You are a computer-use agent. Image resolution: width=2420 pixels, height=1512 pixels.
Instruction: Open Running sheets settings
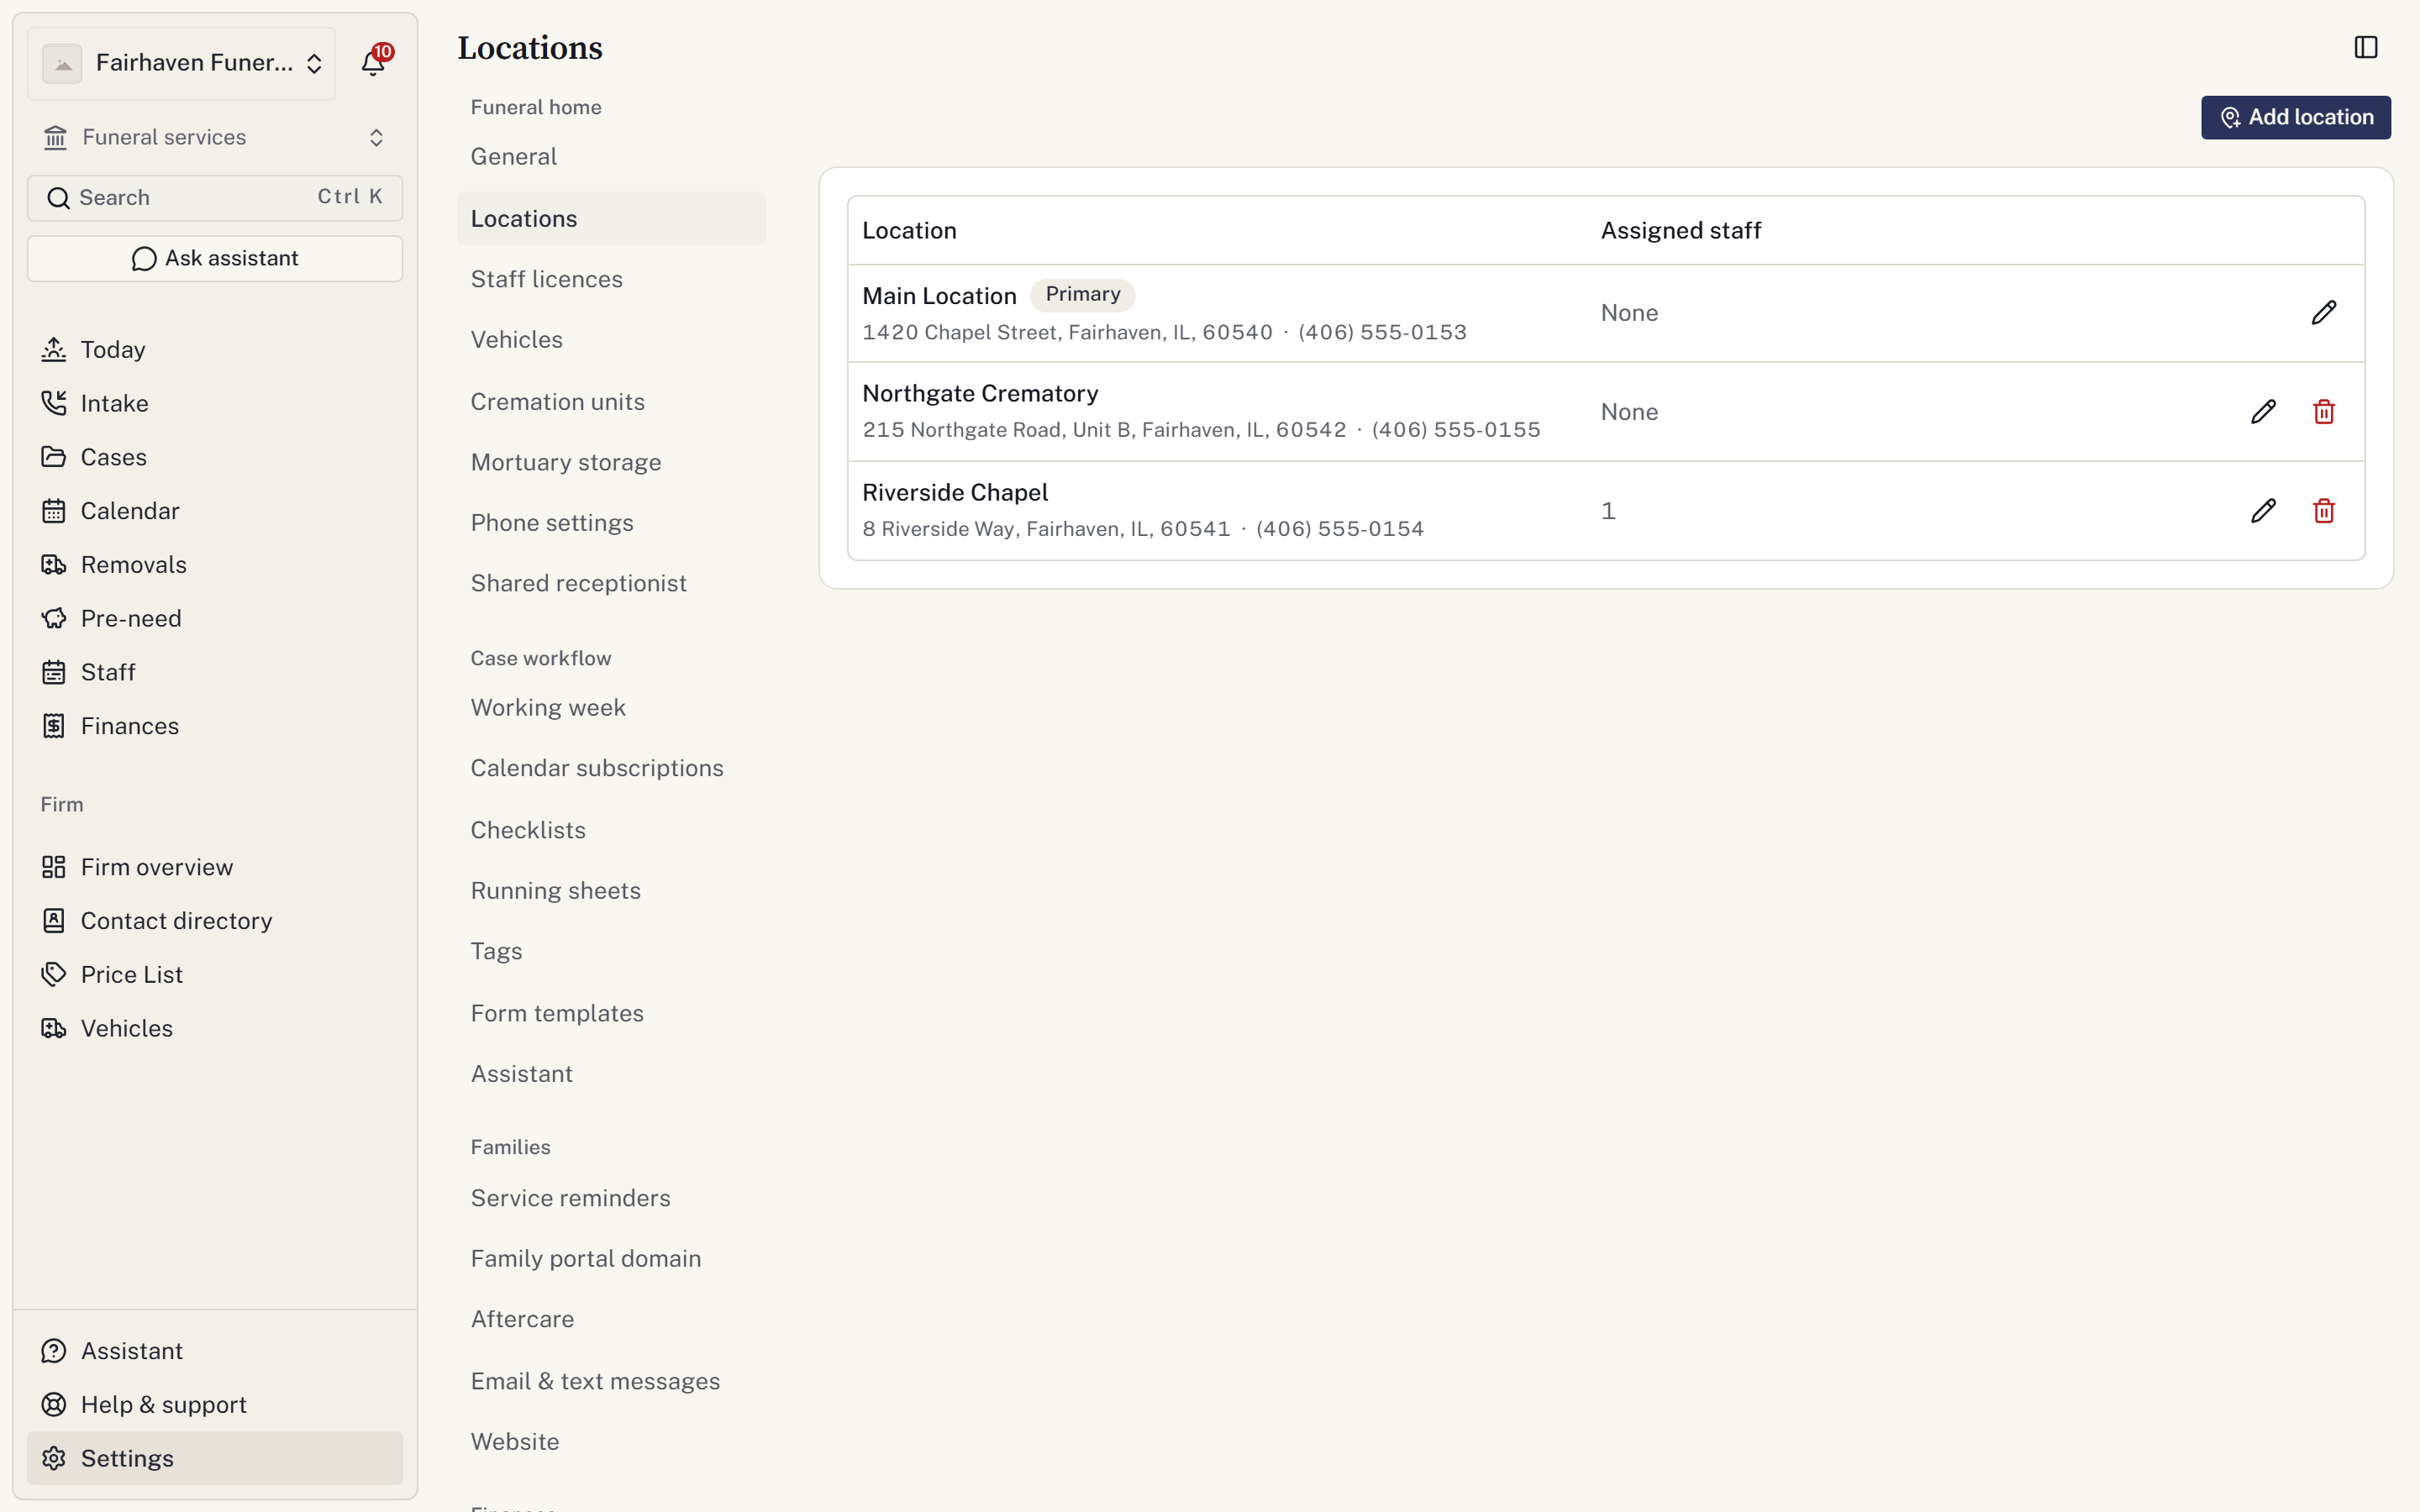tap(611, 891)
